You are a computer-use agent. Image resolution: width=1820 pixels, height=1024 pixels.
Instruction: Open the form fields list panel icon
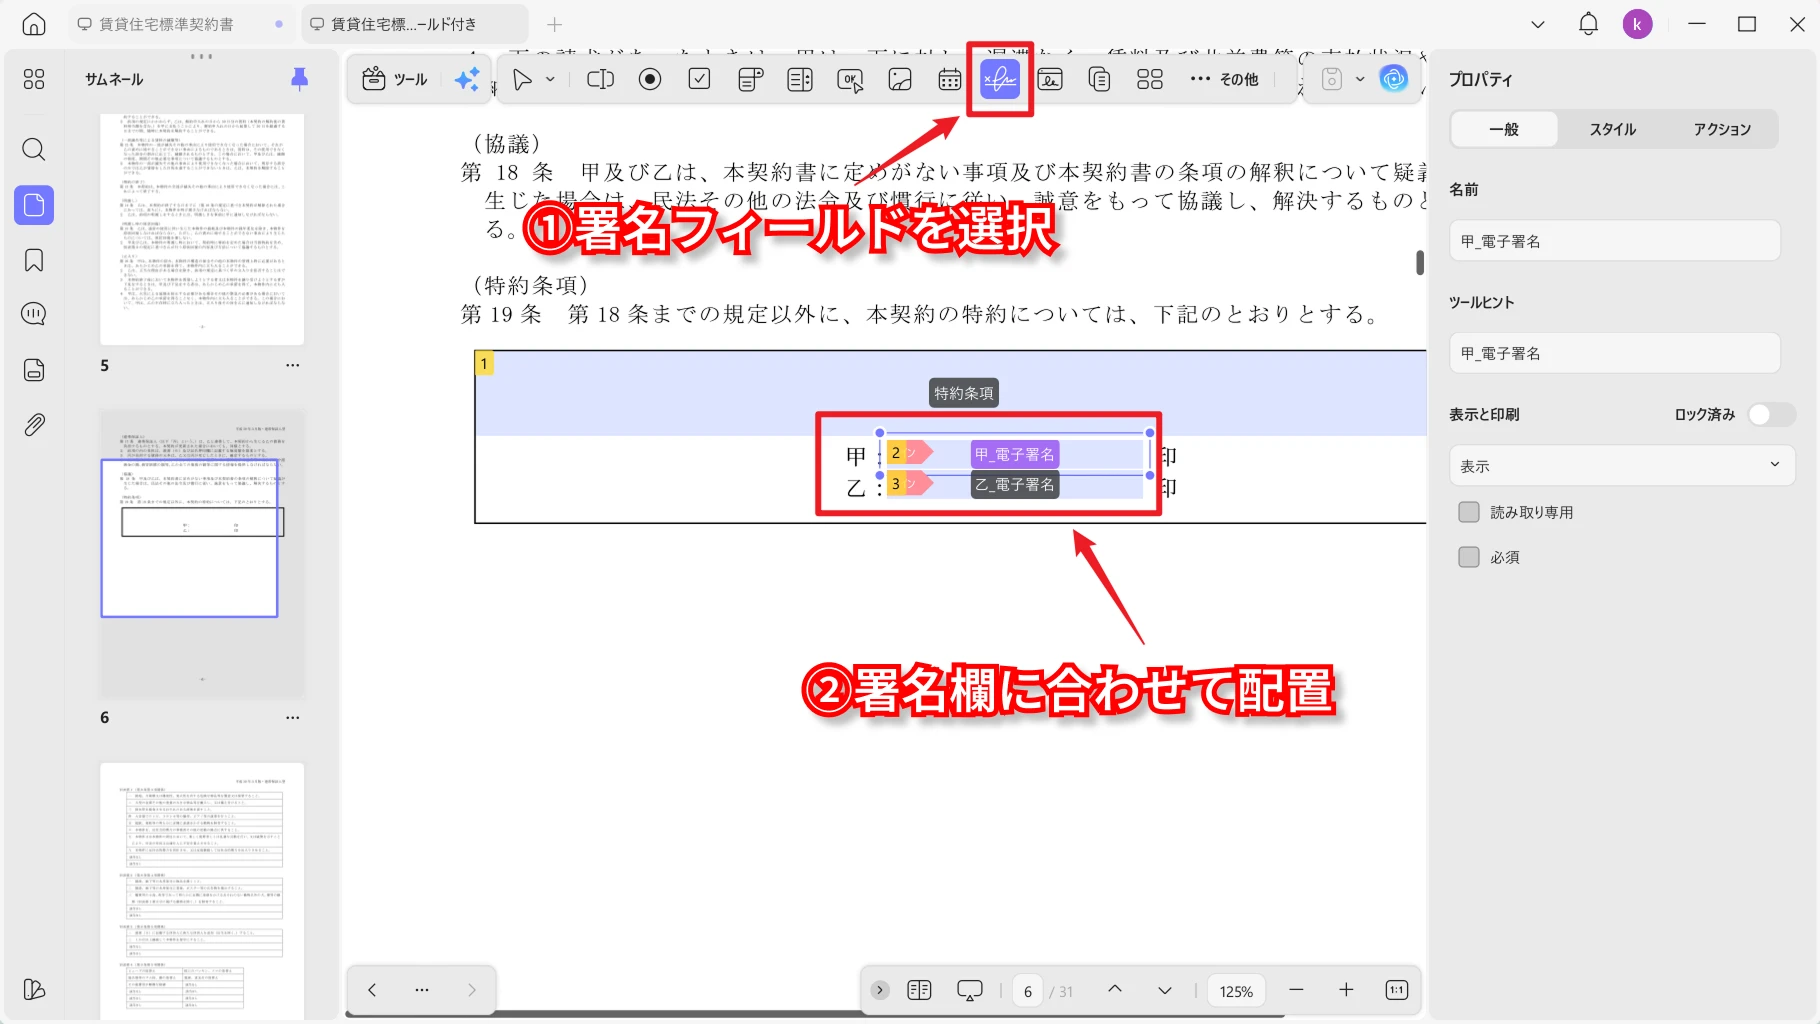(x=34, y=370)
